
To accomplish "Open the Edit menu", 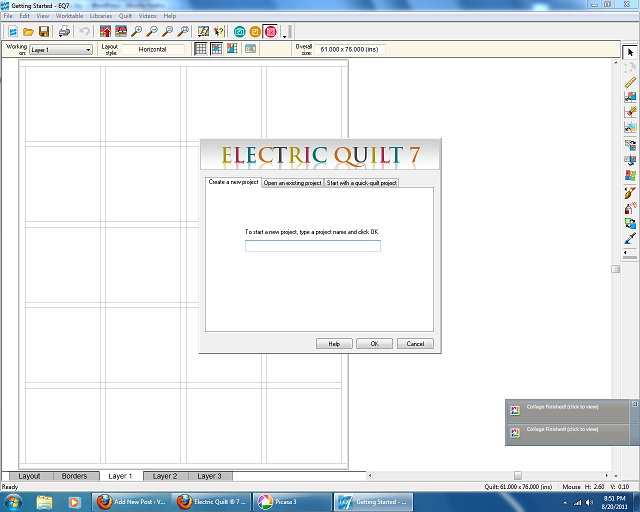I will (24, 16).
